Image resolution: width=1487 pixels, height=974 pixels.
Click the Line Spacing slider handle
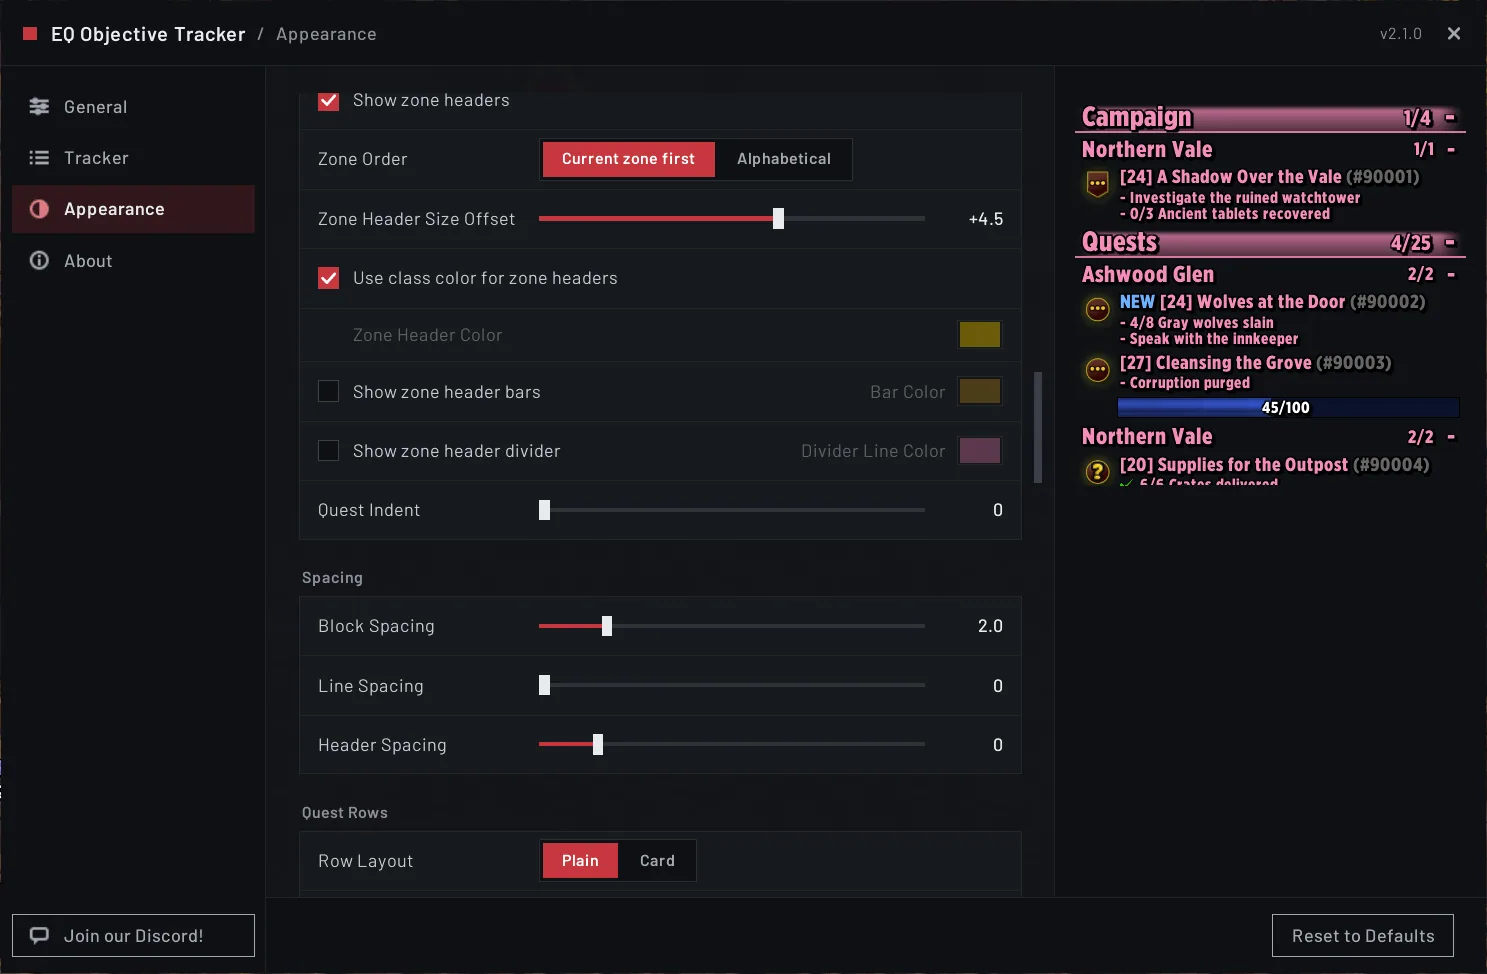[x=544, y=685]
